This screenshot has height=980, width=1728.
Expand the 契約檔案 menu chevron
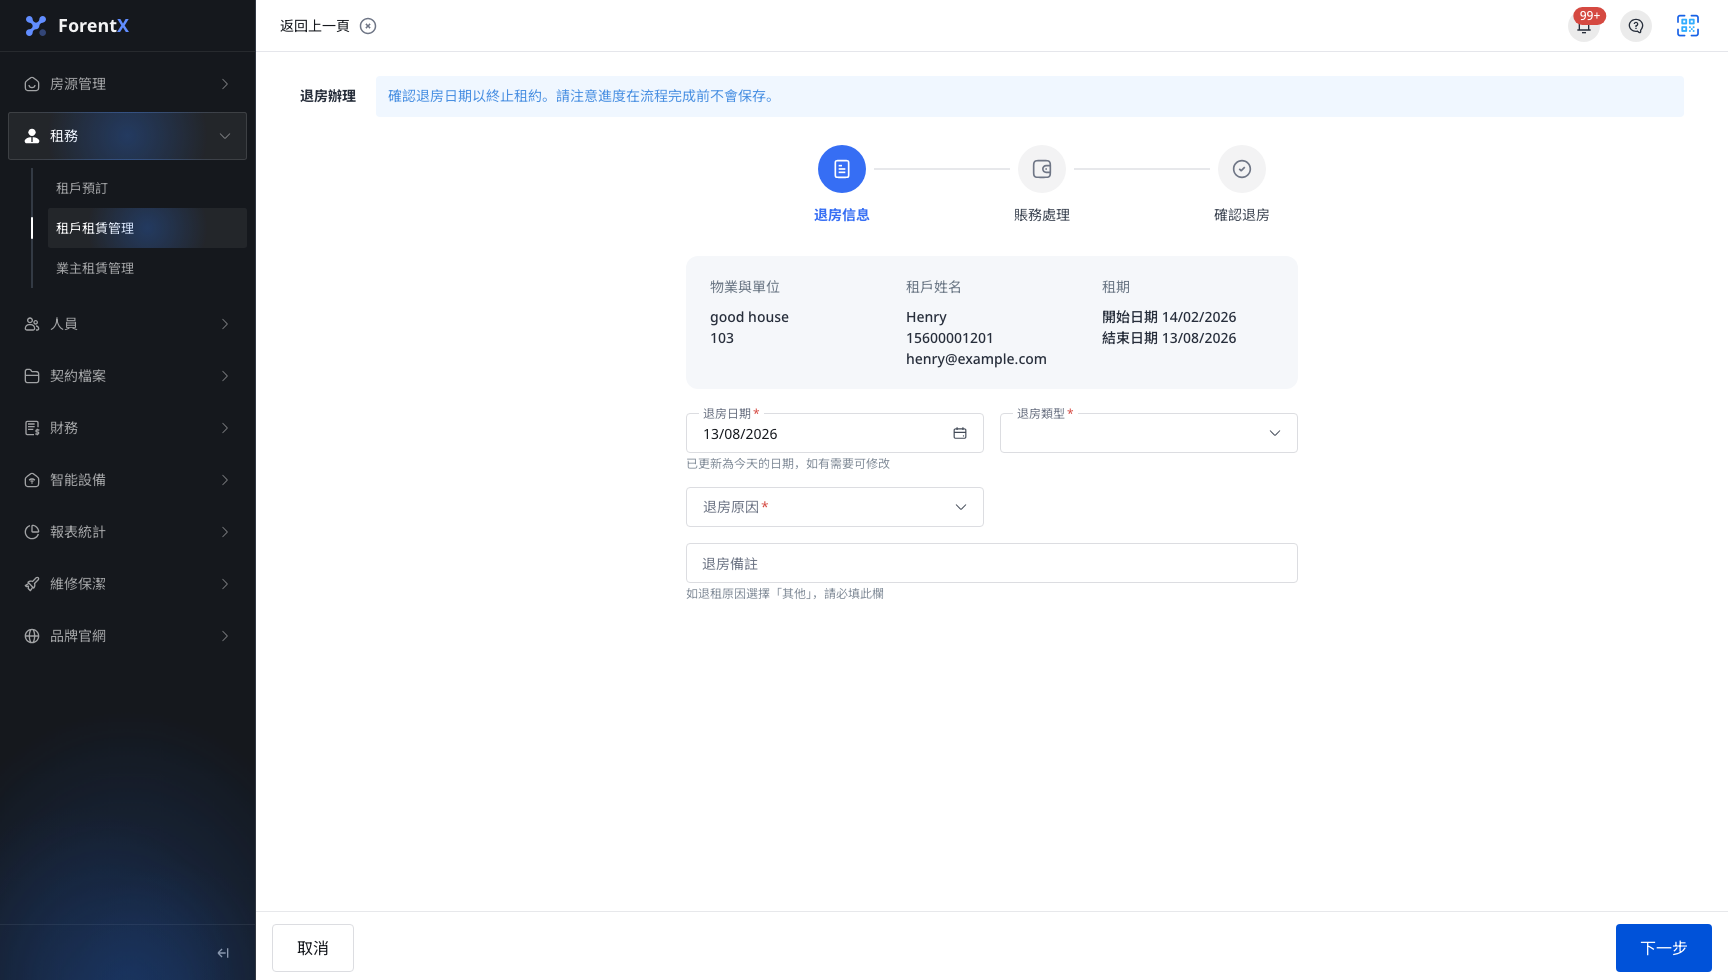(x=225, y=376)
